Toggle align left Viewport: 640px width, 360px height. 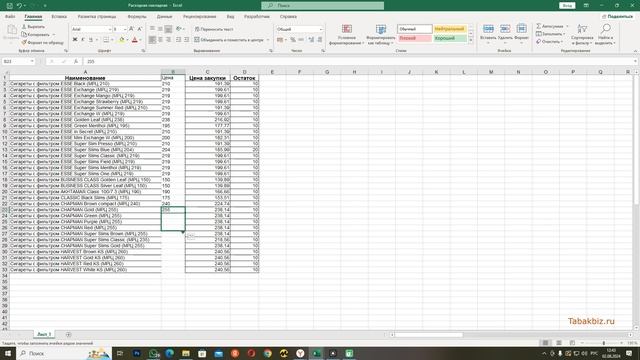coord(152,40)
